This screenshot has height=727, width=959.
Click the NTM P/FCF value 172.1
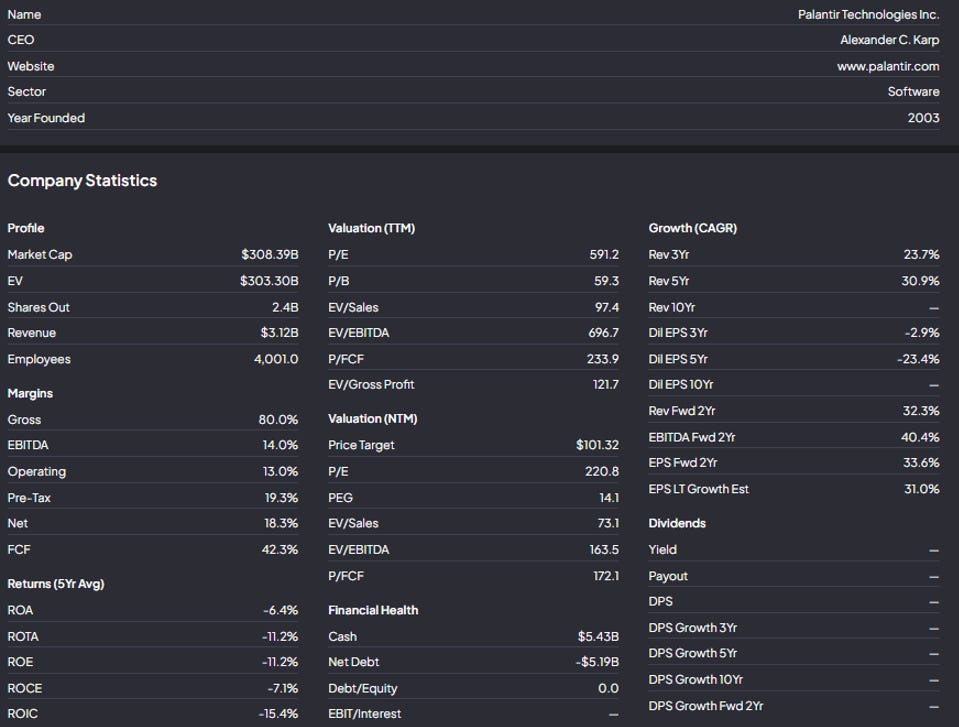(606, 576)
